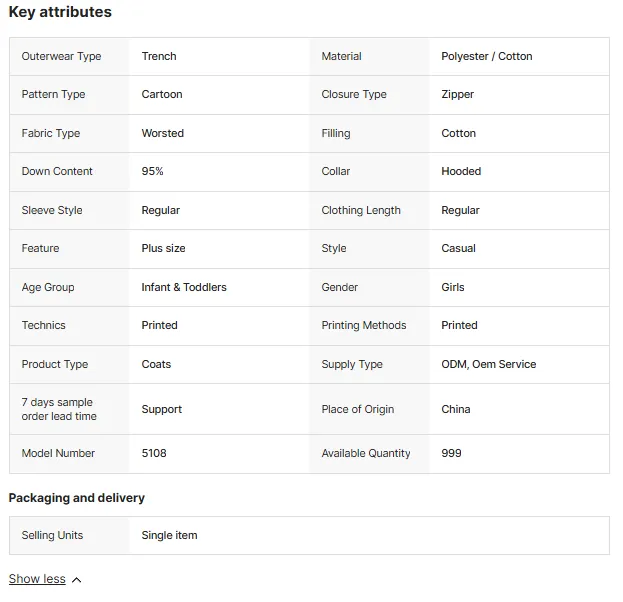Select the model number 5108

154,453
